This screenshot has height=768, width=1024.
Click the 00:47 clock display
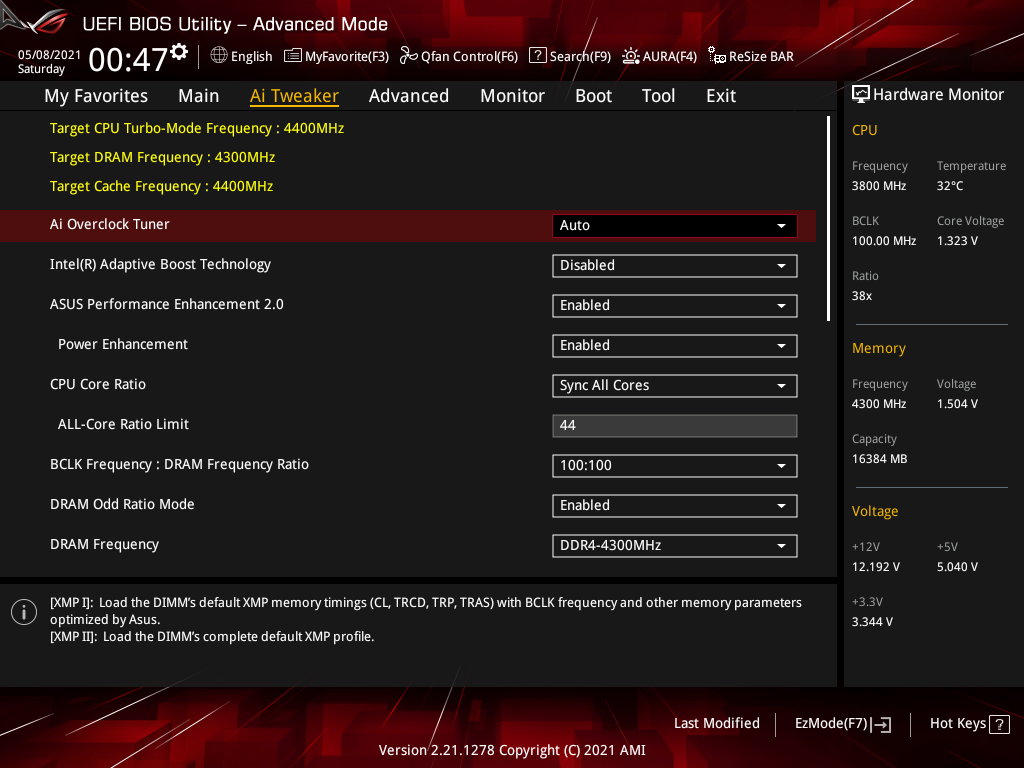(x=128, y=60)
